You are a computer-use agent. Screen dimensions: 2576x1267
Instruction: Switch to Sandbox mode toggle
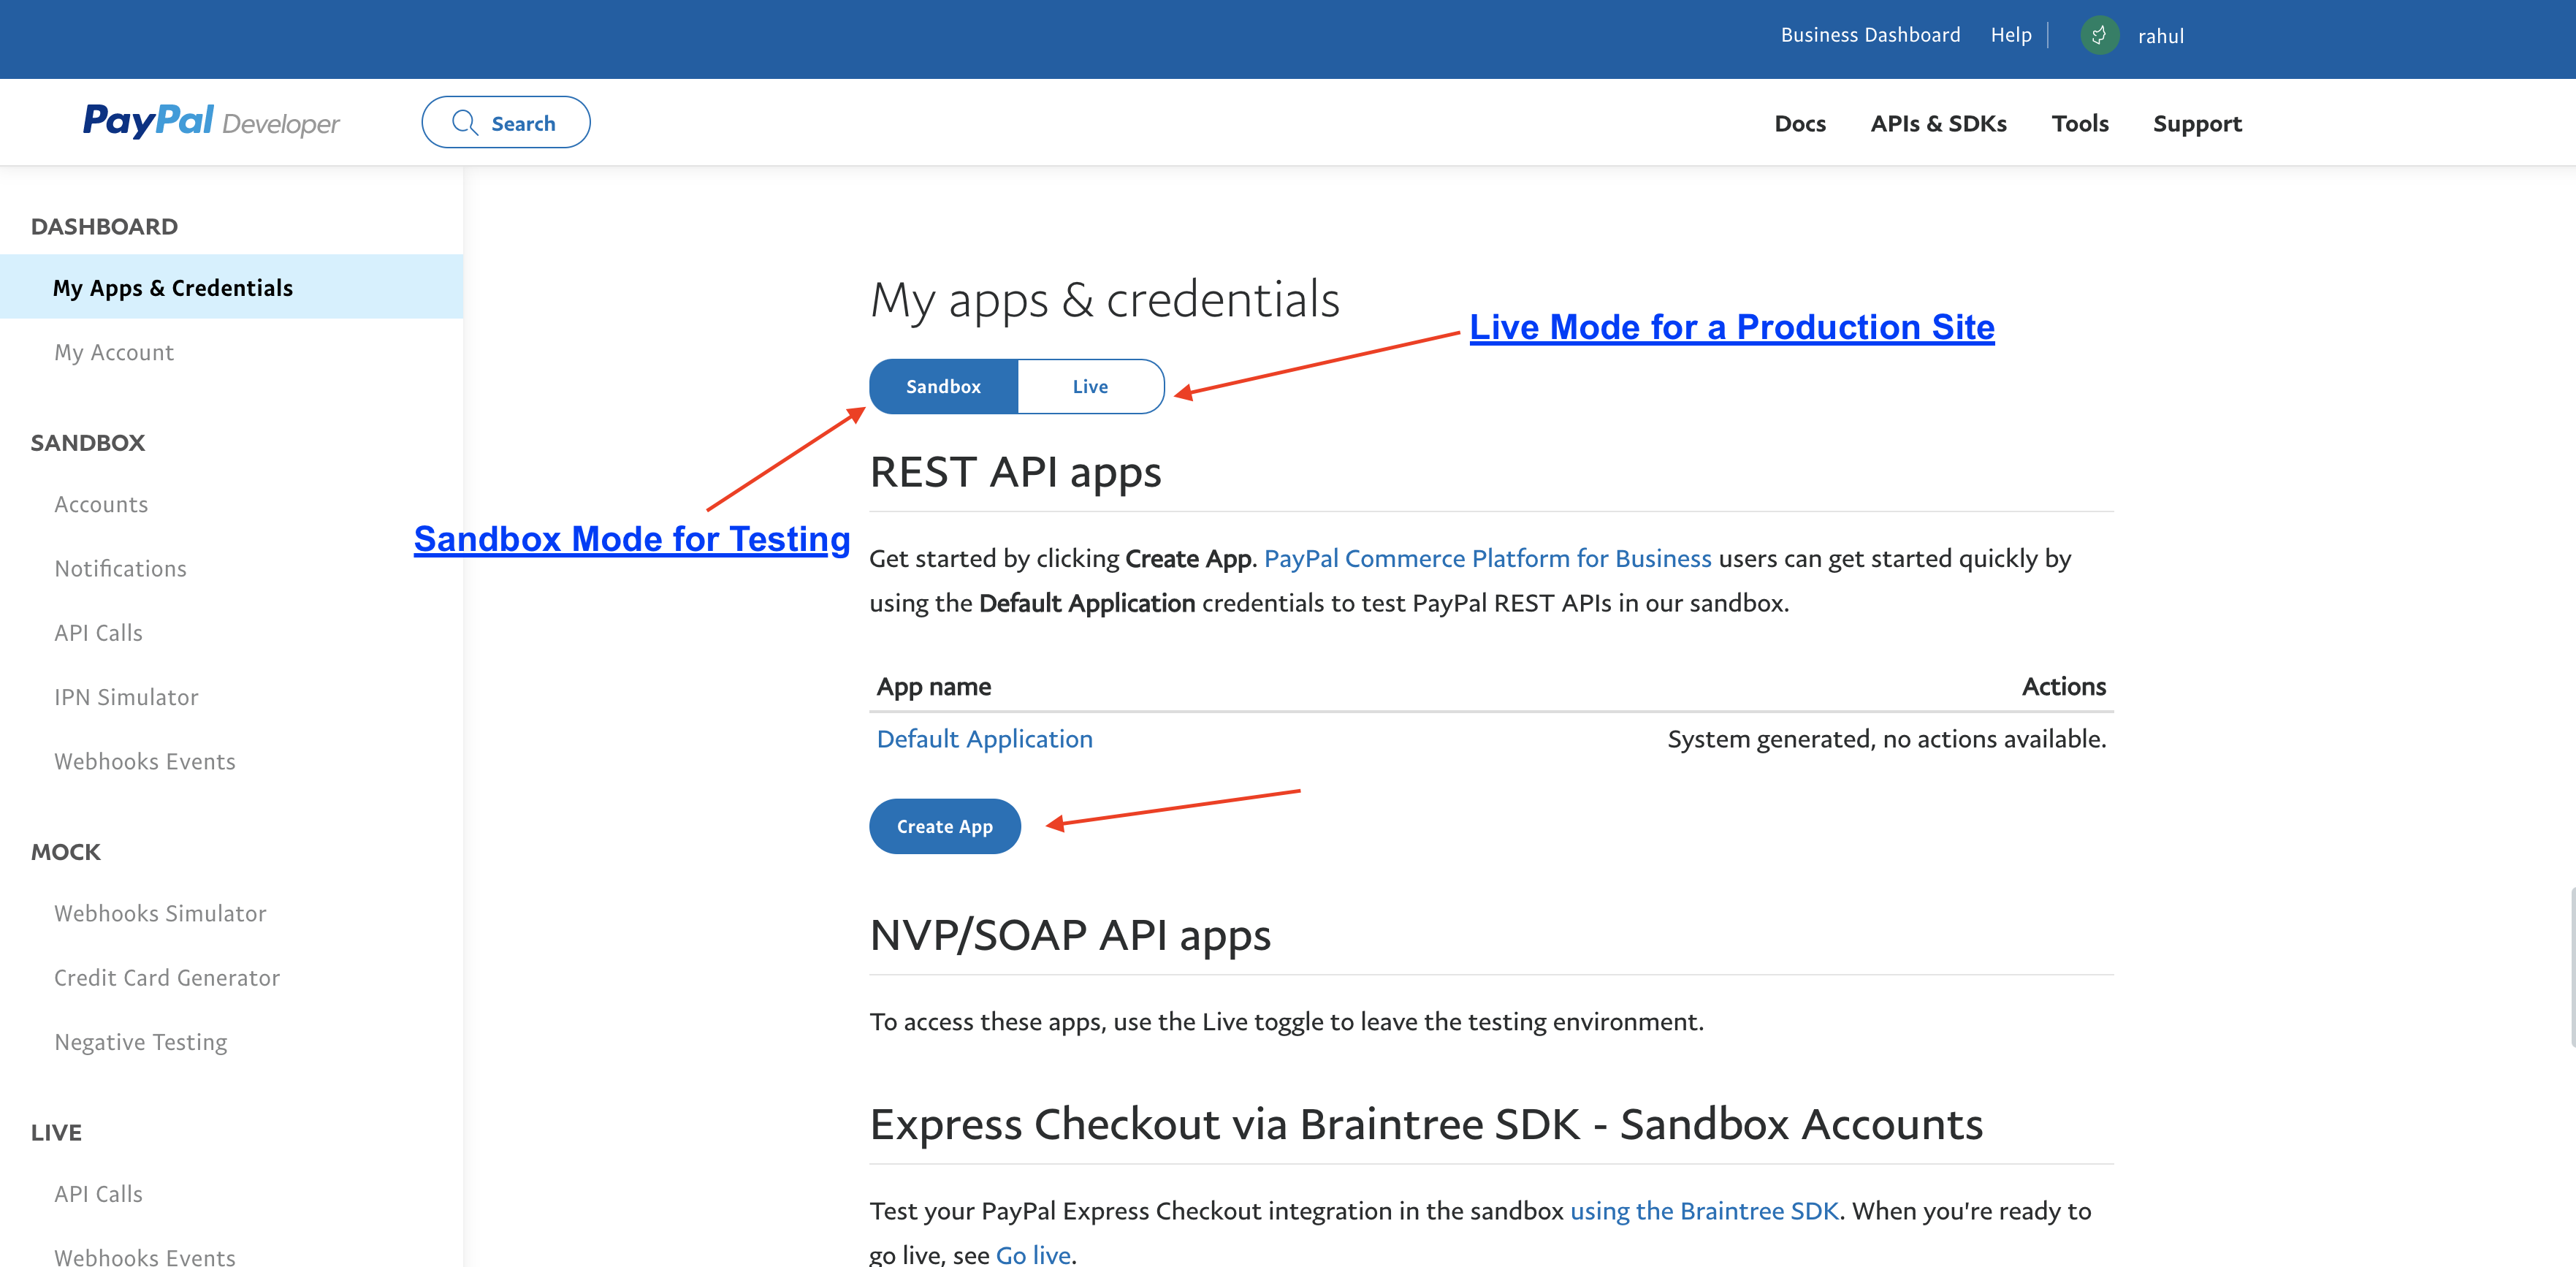944,387
